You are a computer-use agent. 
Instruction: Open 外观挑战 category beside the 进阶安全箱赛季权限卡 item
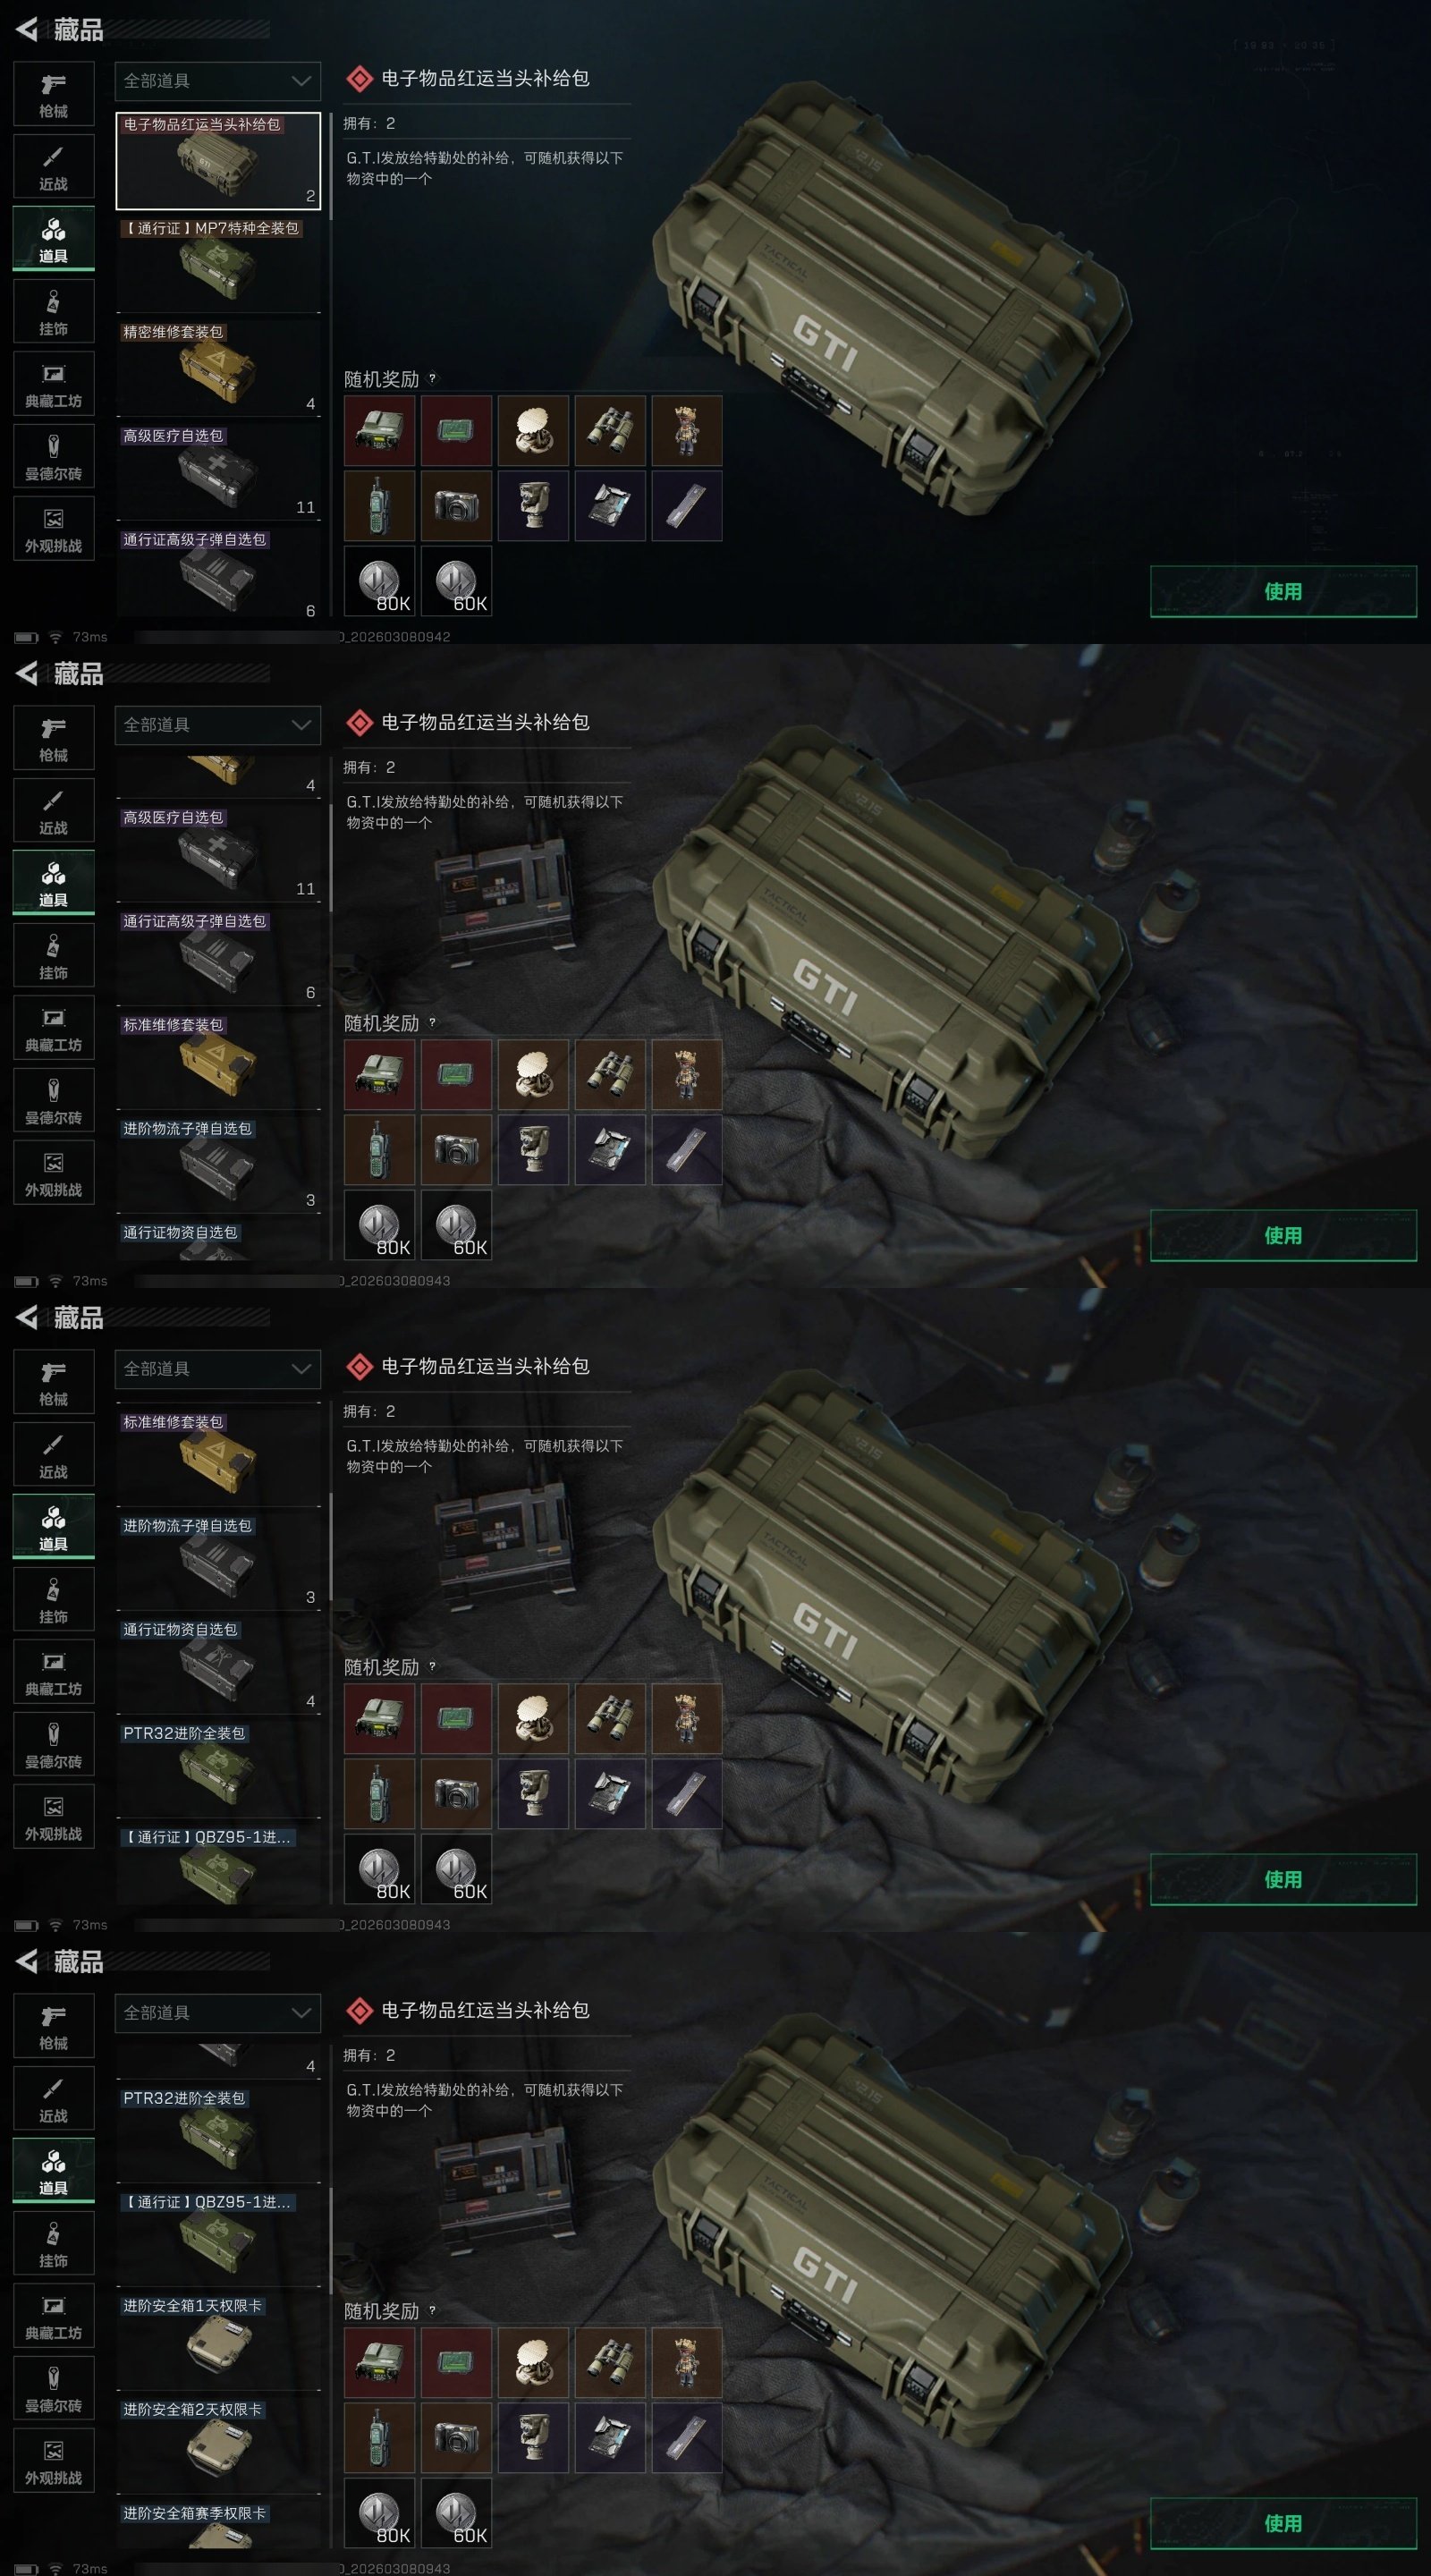pos(54,2461)
